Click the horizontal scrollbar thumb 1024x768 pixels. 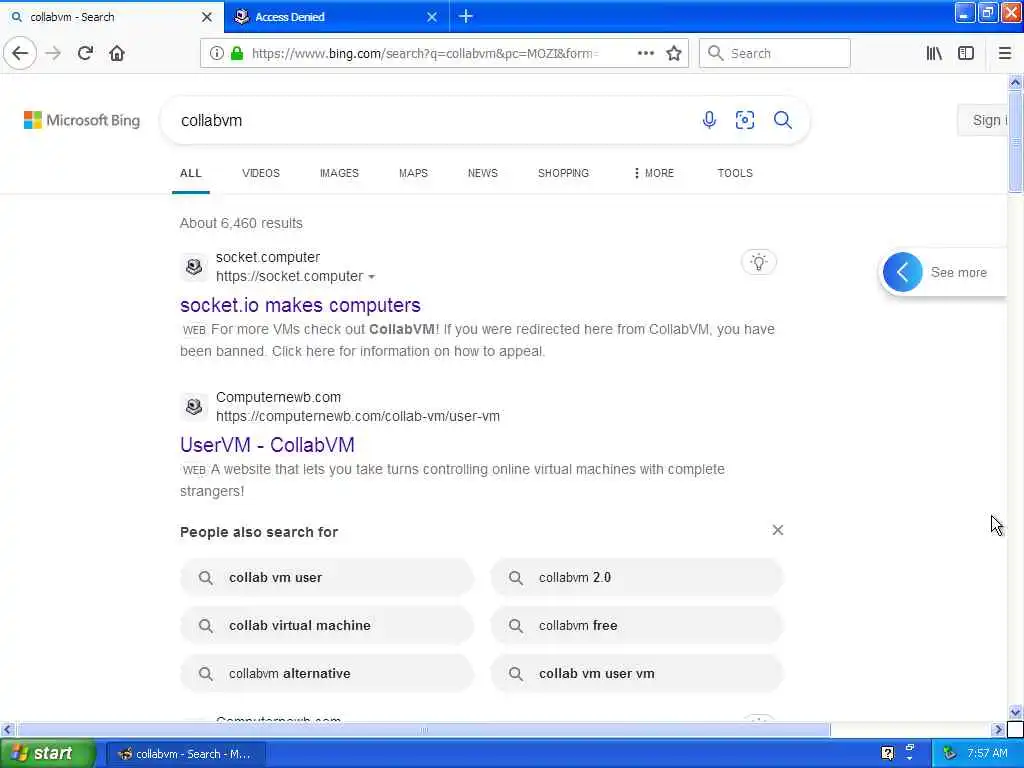click(423, 729)
